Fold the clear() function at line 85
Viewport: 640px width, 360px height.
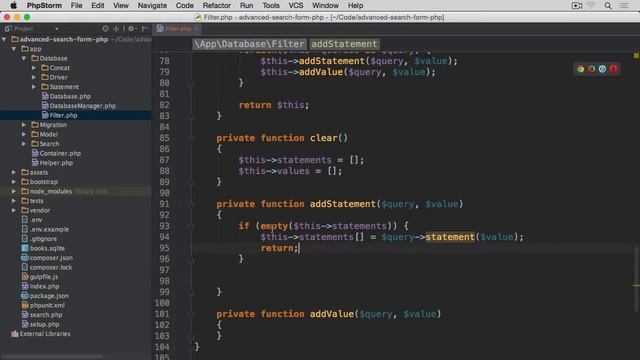(x=191, y=138)
